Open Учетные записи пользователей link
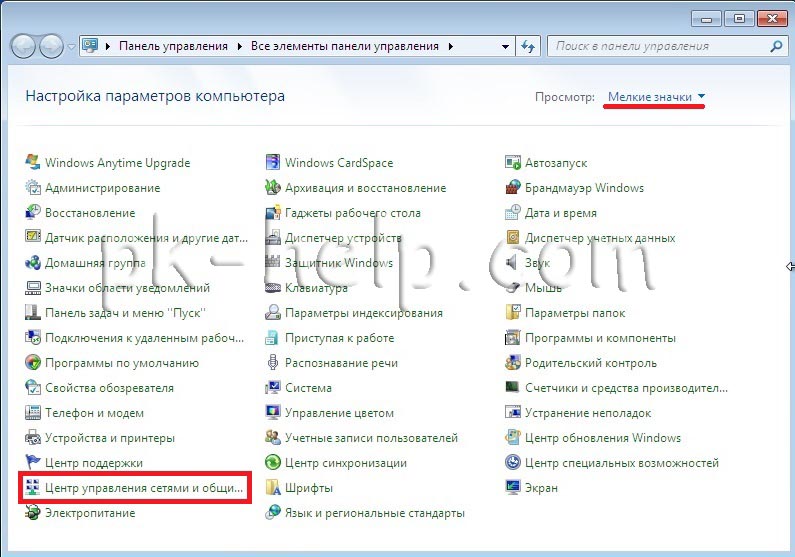 (x=371, y=438)
